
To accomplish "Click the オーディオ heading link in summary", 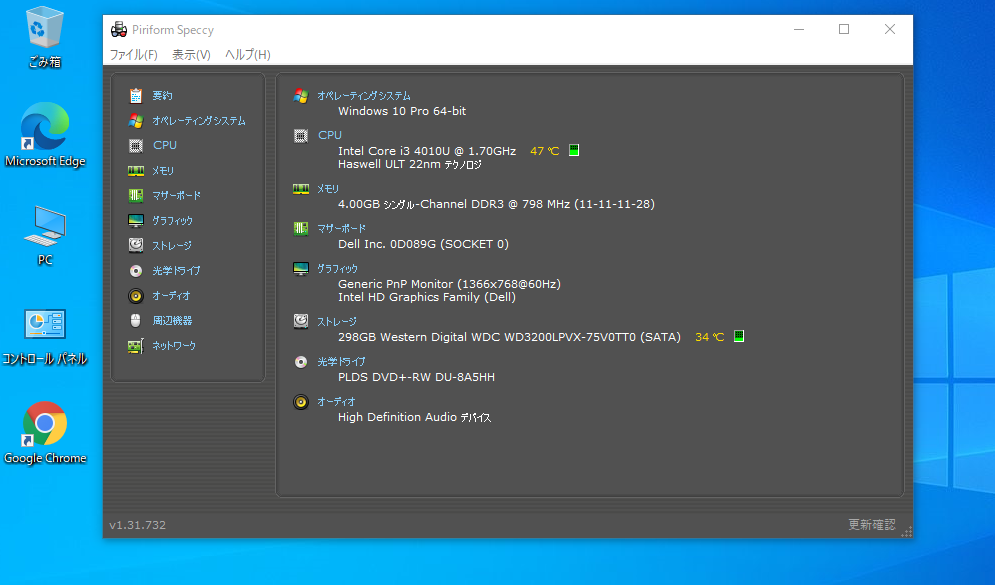I will [336, 402].
